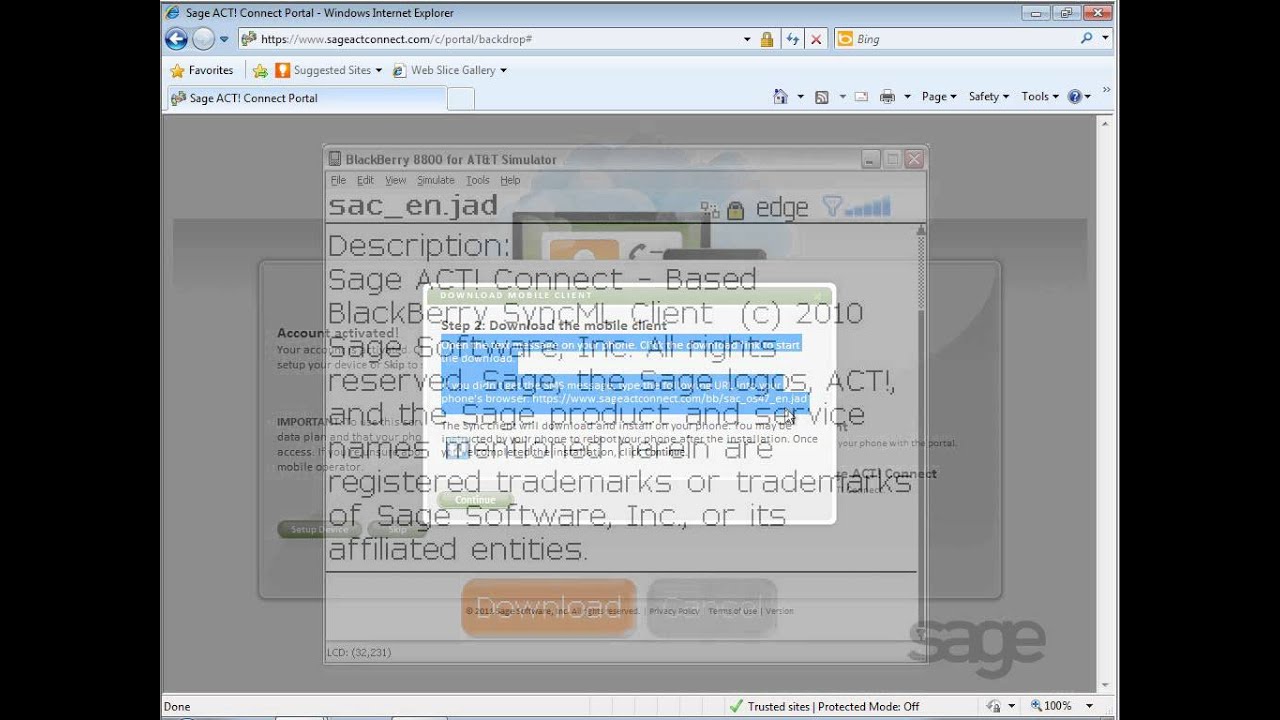The image size is (1280, 720).
Task: Click Add to Favorites Bar icon
Action: click(x=260, y=70)
